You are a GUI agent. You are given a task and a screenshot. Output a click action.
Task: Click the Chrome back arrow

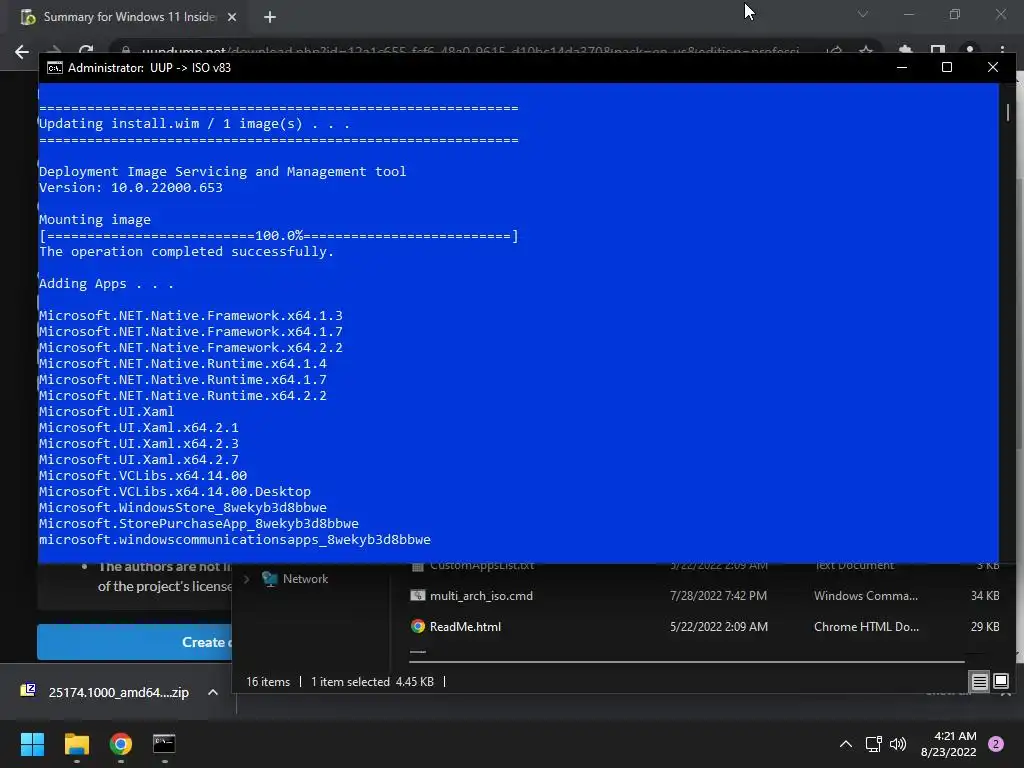[x=22, y=52]
